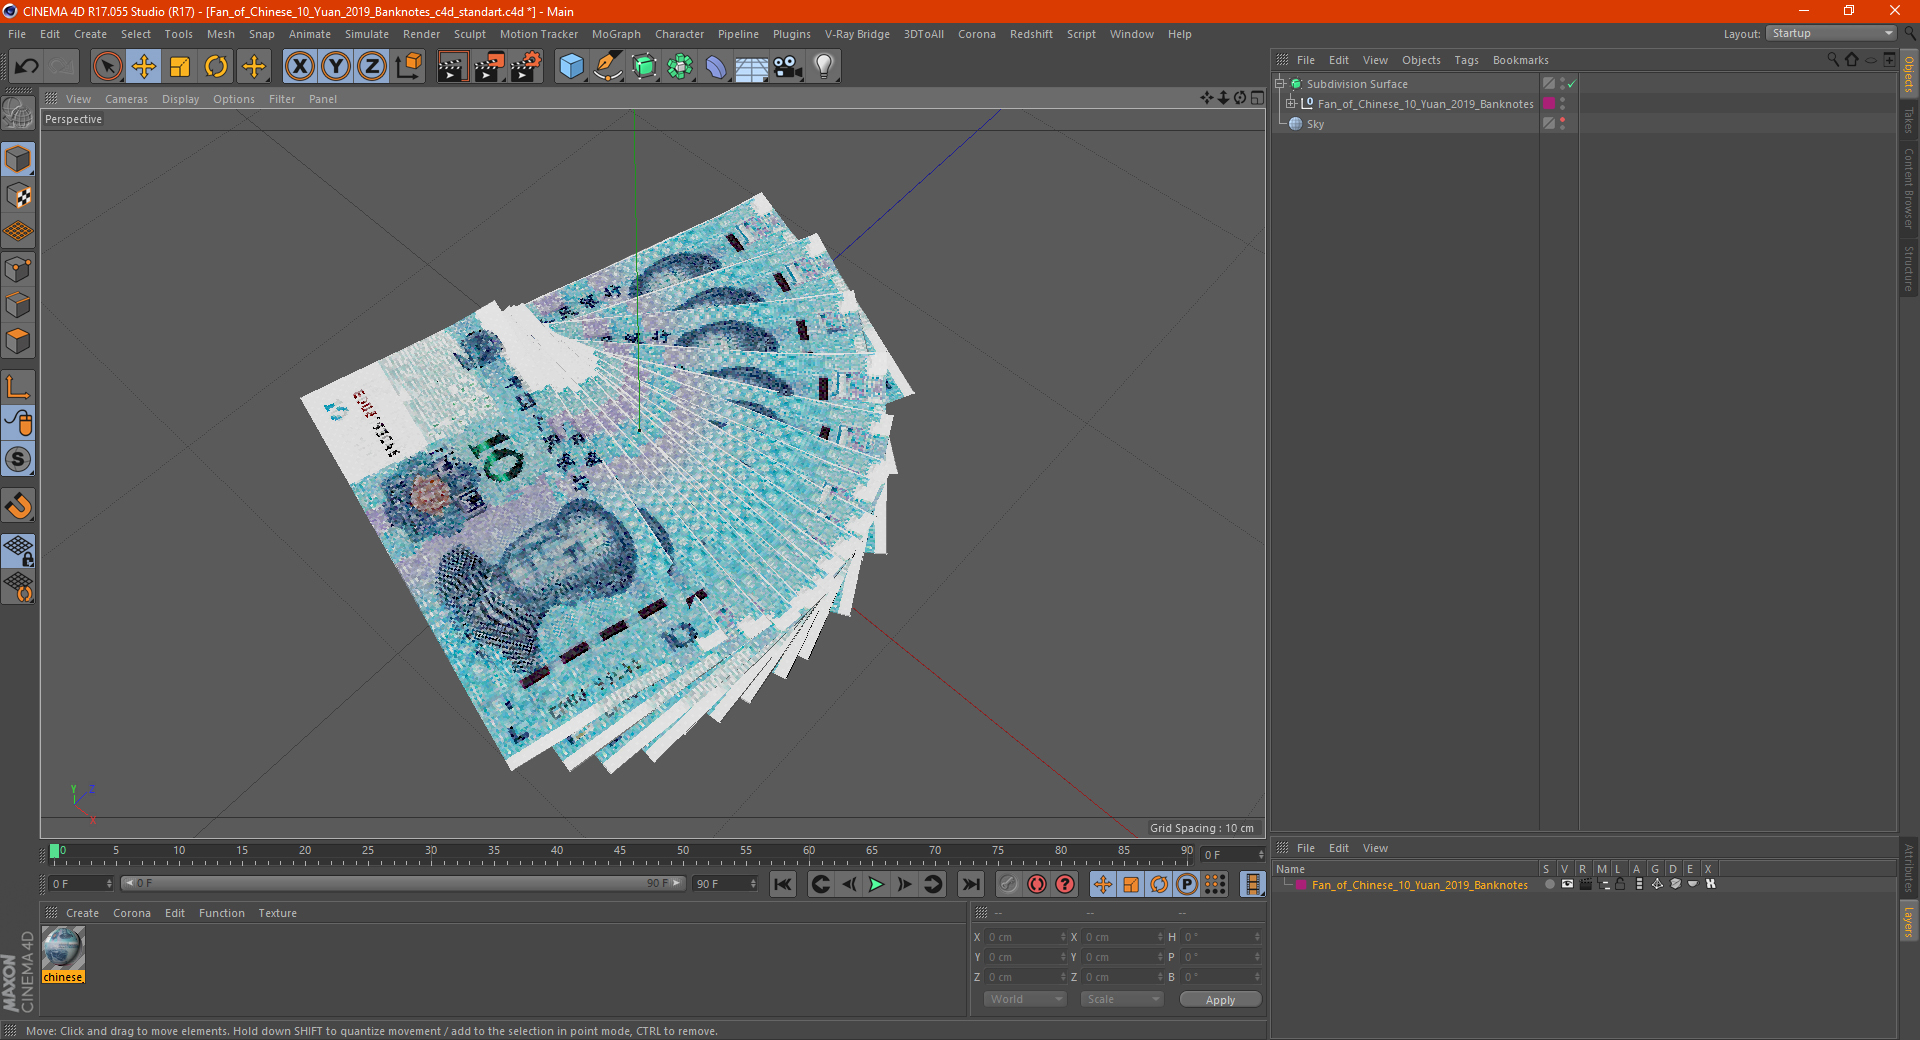Click the Autokeying button
1920x1040 pixels.
coord(1037,884)
